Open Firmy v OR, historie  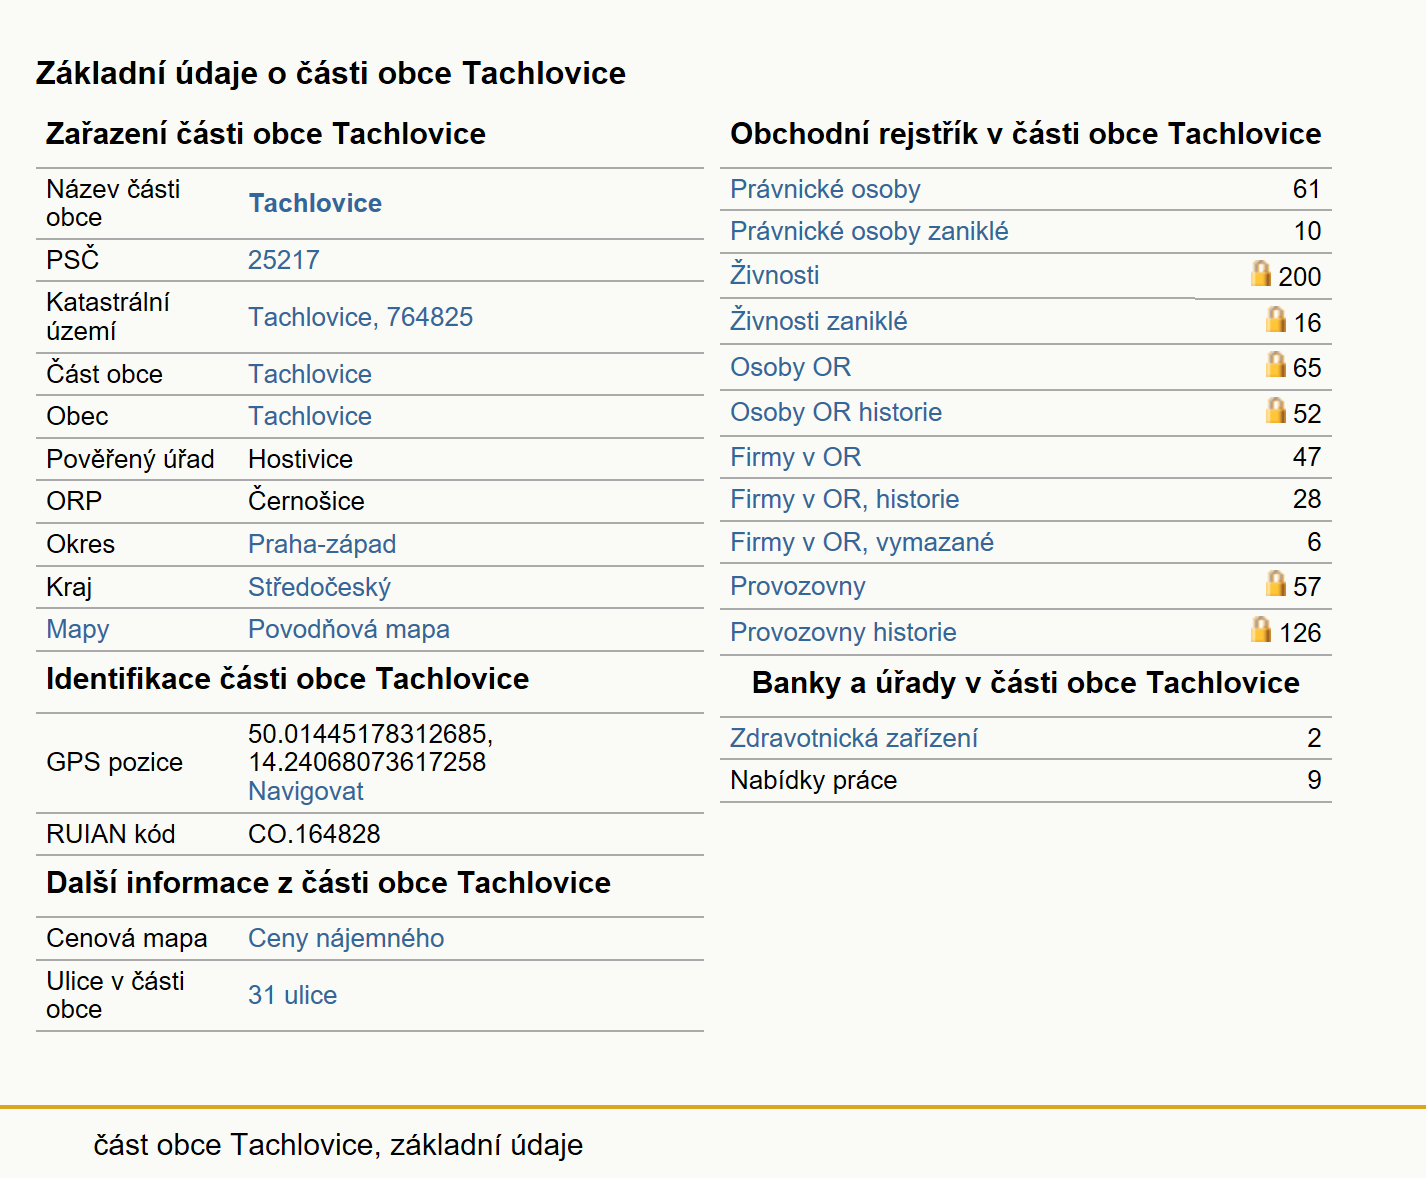[844, 499]
